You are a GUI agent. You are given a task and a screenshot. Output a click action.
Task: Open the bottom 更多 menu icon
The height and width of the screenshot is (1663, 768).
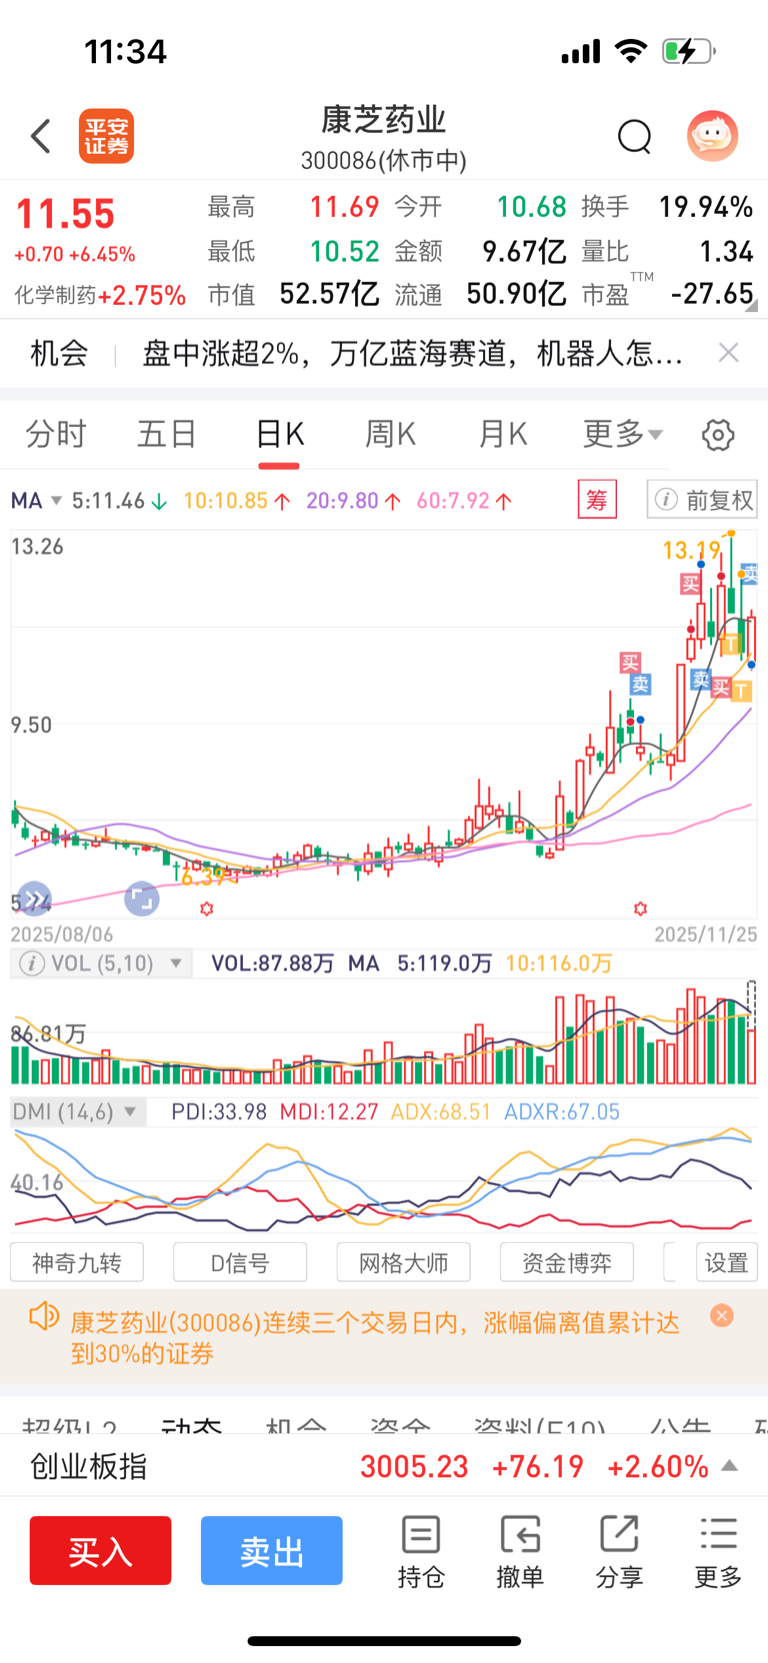[x=719, y=1552]
